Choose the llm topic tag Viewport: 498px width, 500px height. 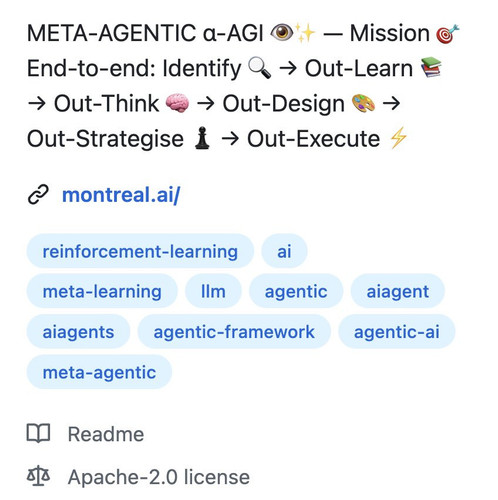pyautogui.click(x=213, y=291)
